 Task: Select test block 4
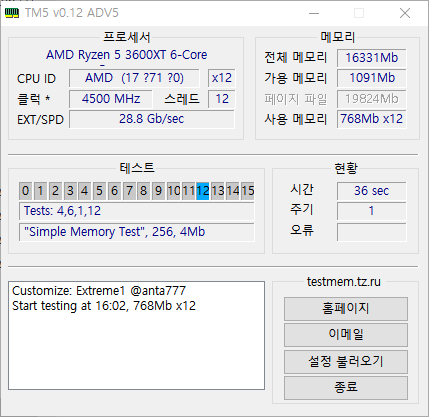pos(85,191)
